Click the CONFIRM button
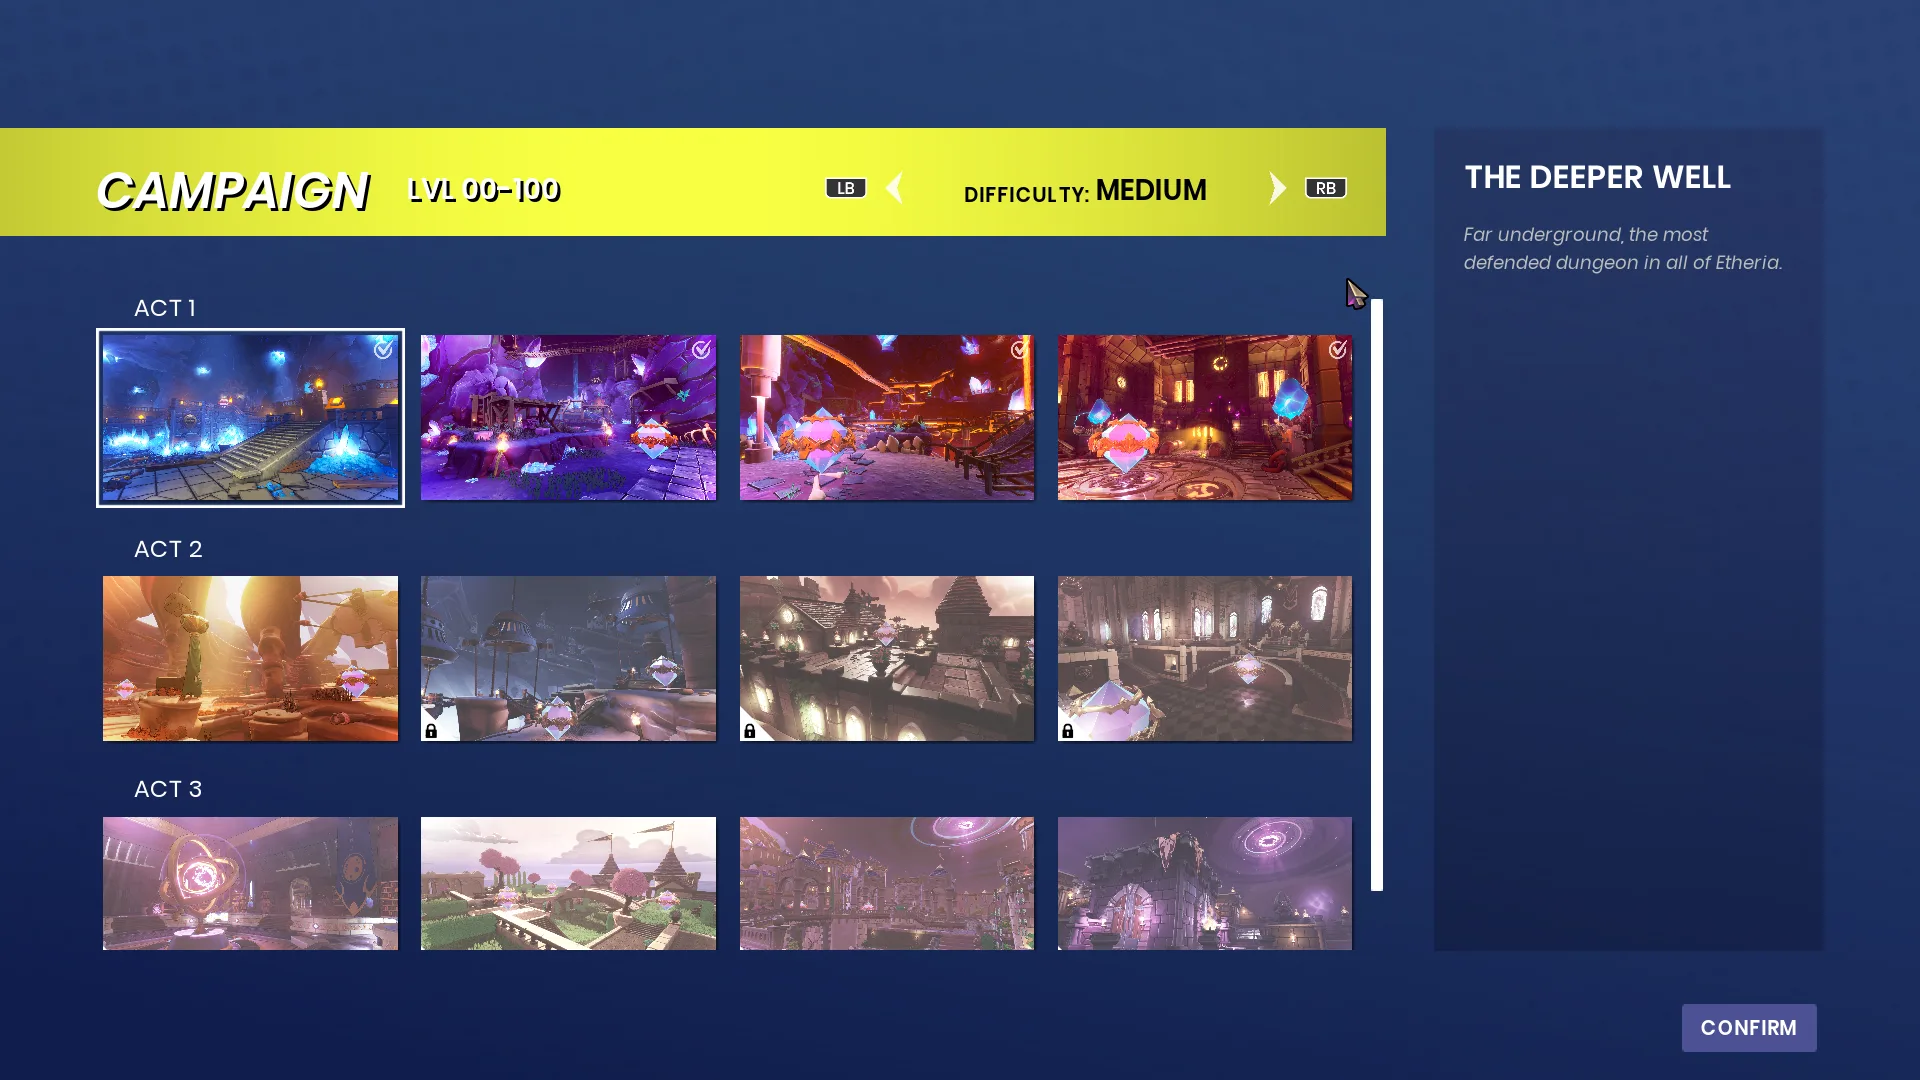This screenshot has width=1920, height=1080. pos(1749,1028)
